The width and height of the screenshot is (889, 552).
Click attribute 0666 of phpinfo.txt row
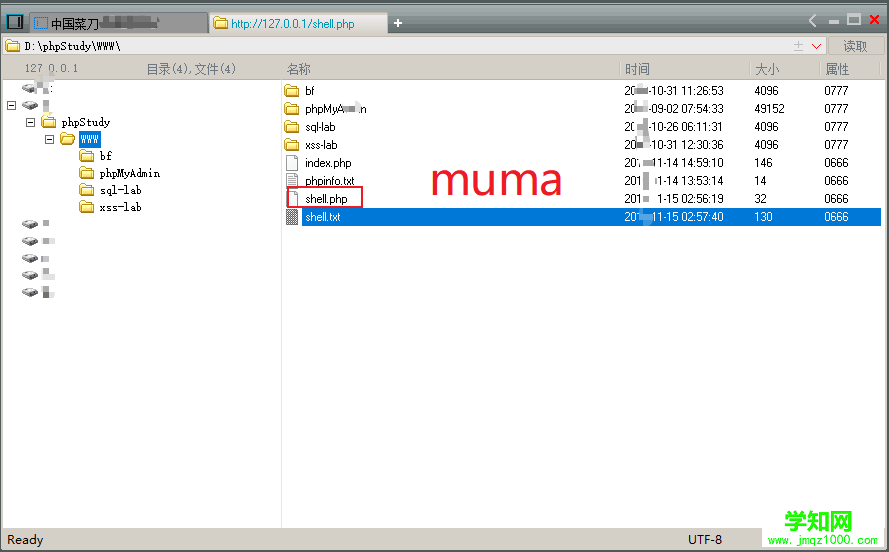(x=836, y=181)
